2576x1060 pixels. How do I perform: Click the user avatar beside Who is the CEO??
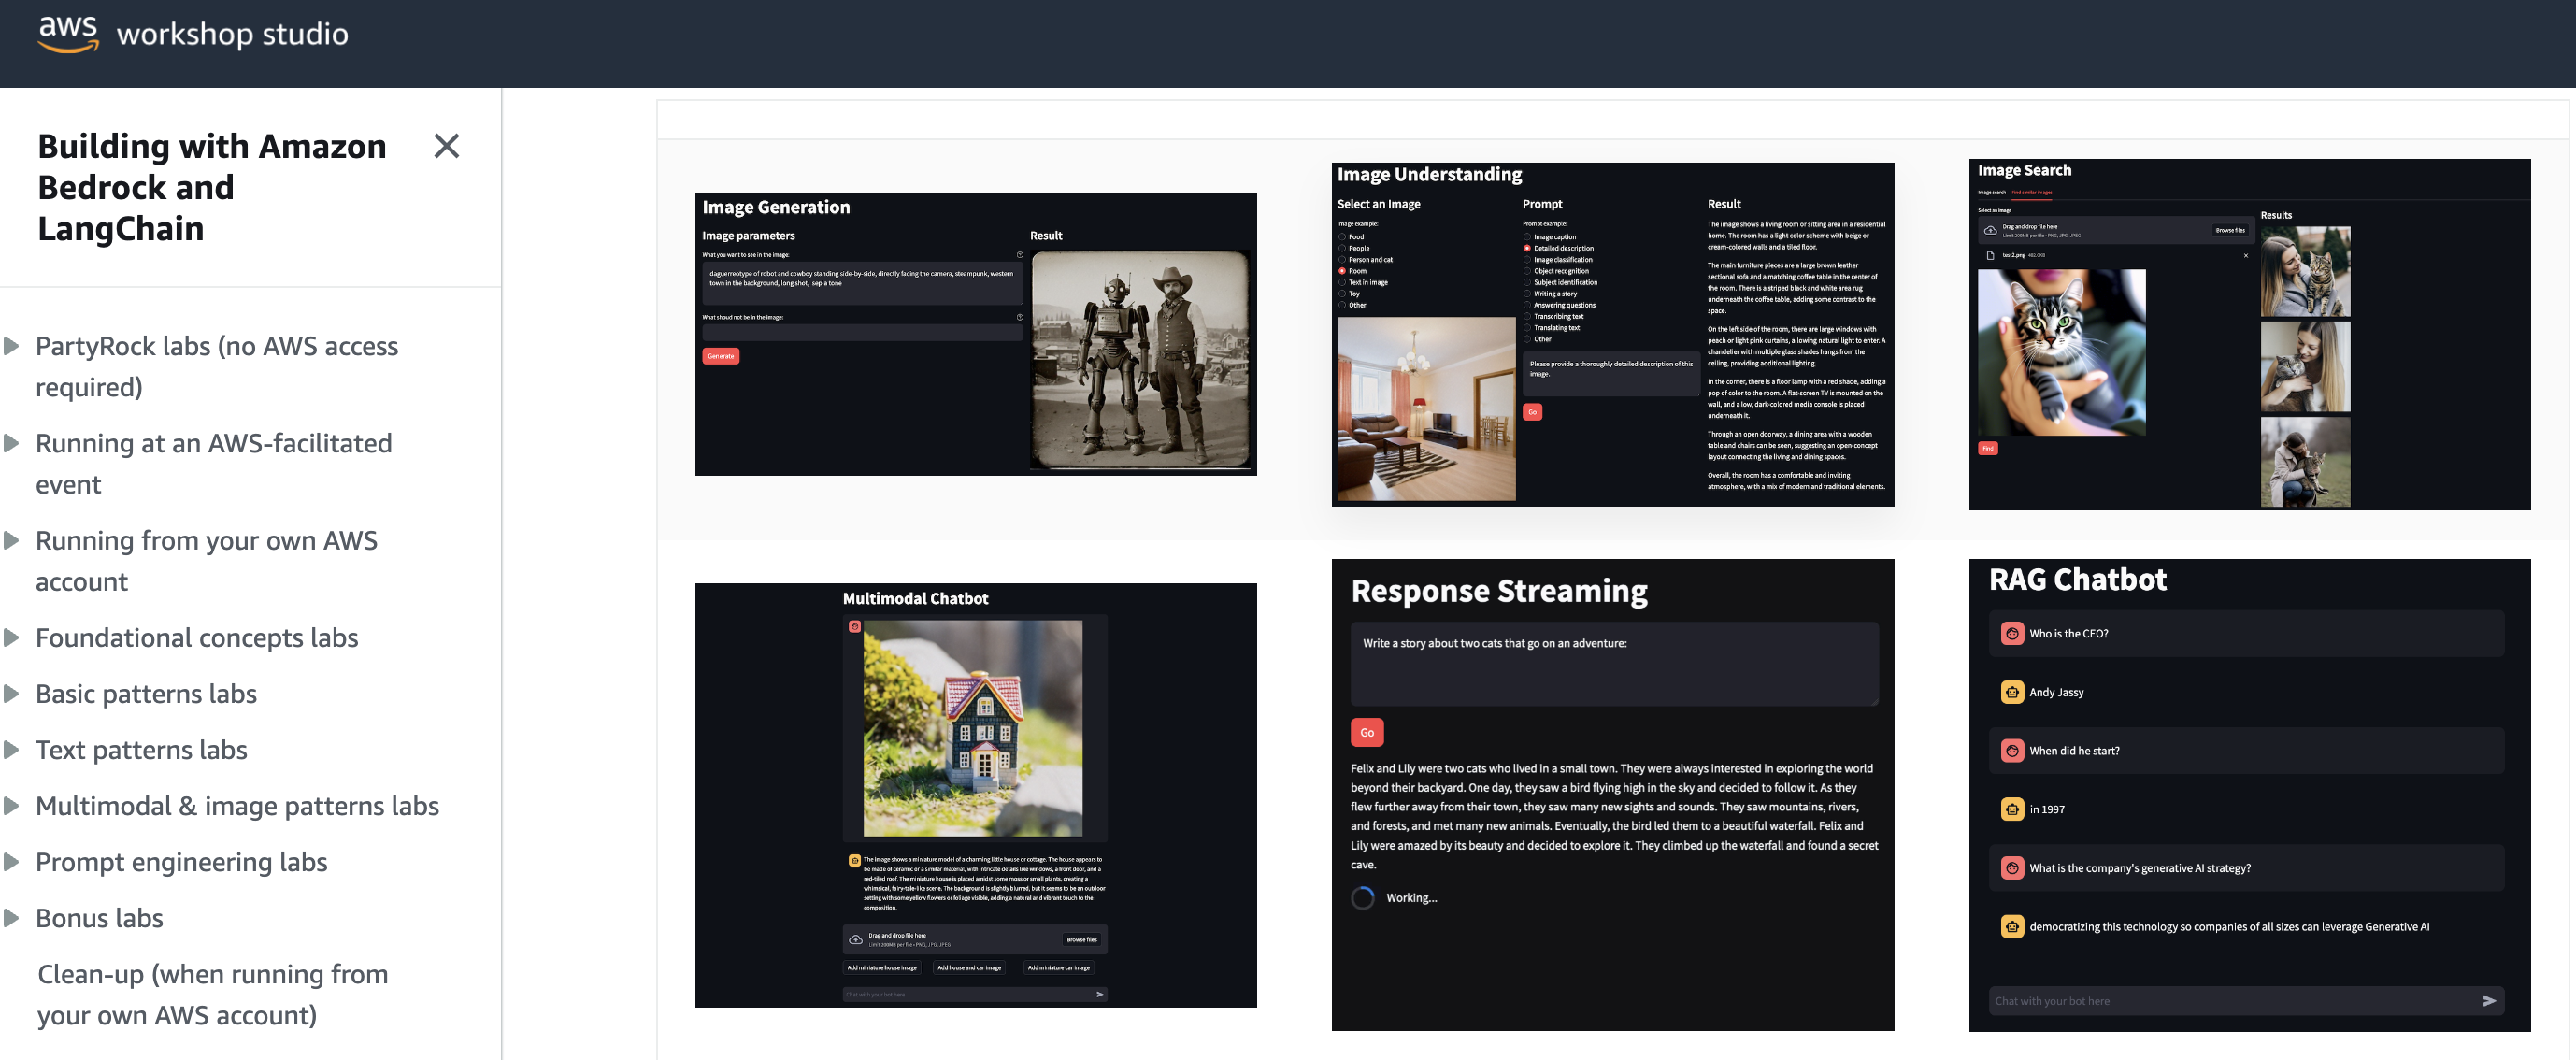coord(2011,633)
